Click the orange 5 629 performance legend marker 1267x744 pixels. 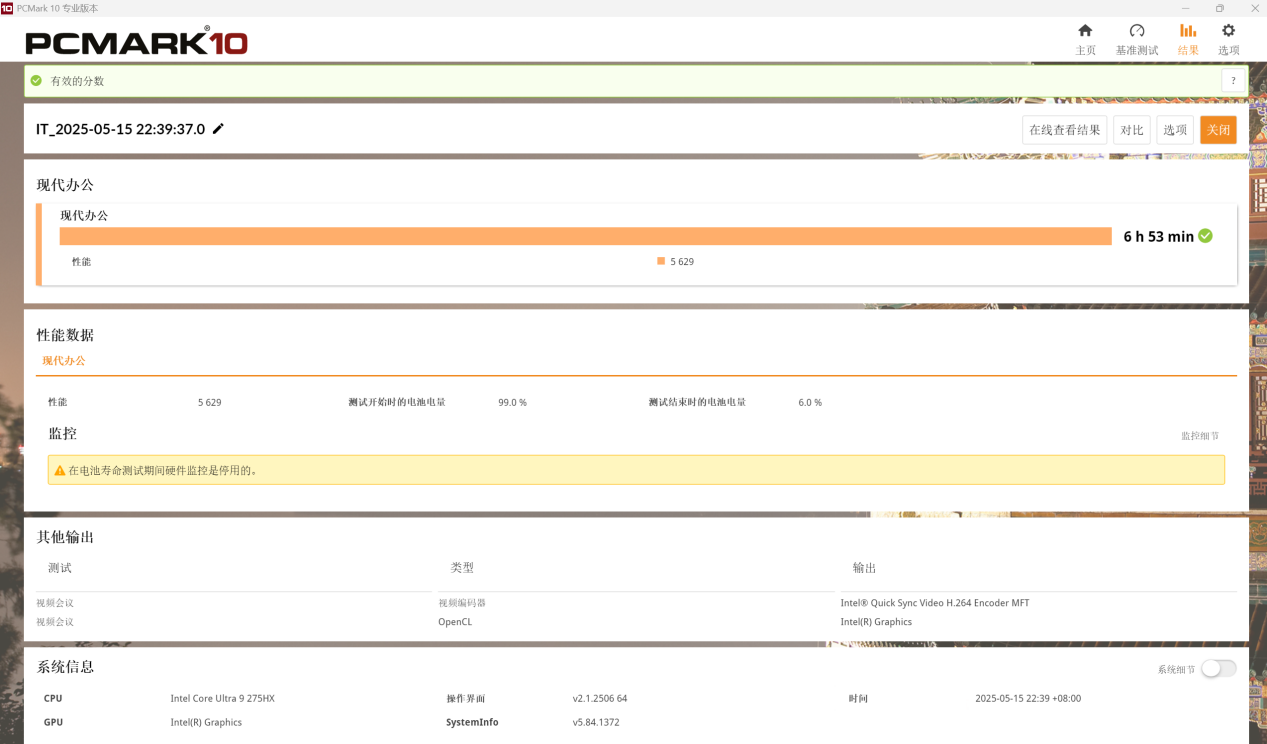661,261
